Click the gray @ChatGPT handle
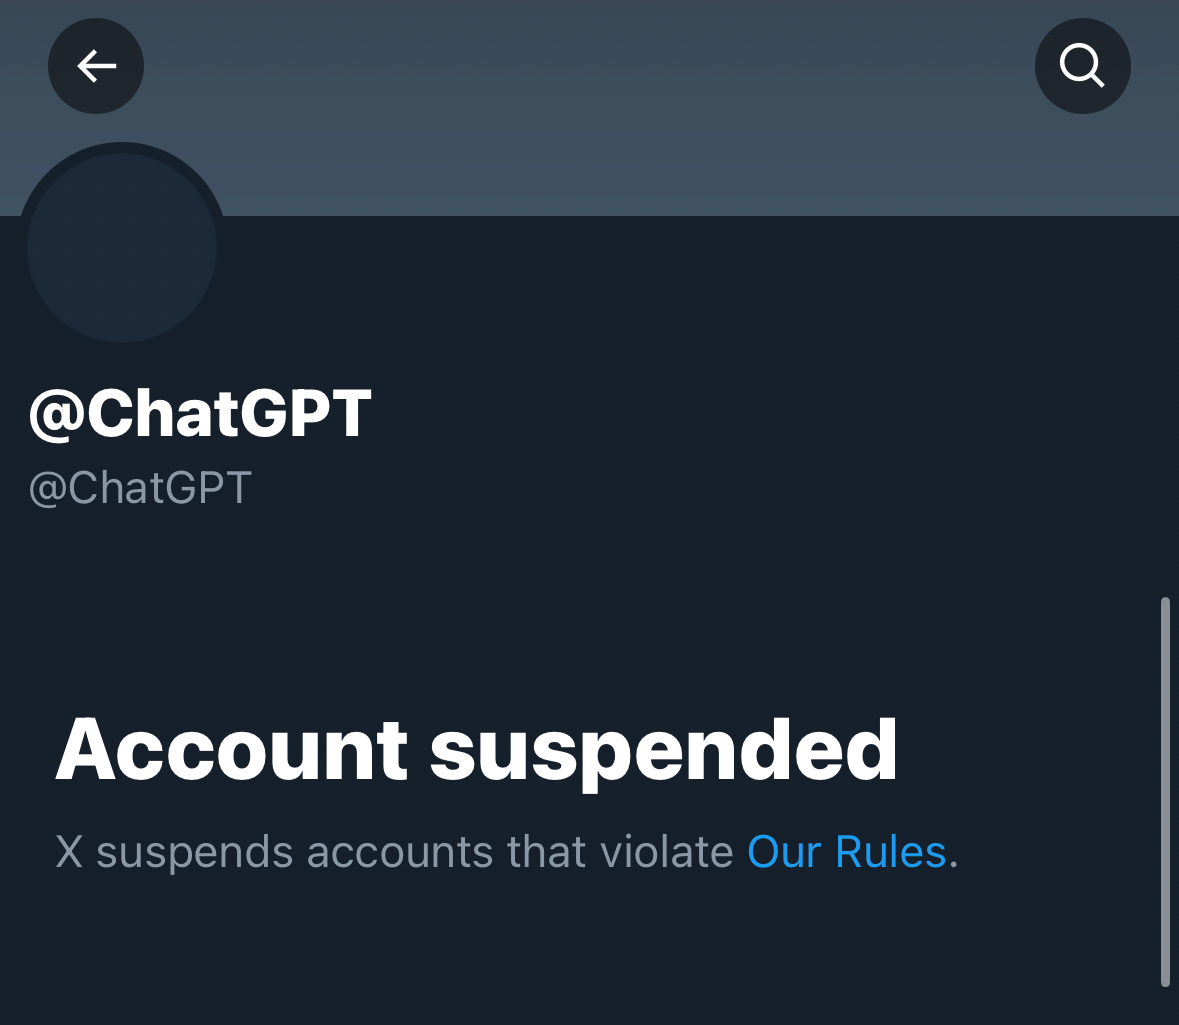The height and width of the screenshot is (1025, 1179). 140,488
